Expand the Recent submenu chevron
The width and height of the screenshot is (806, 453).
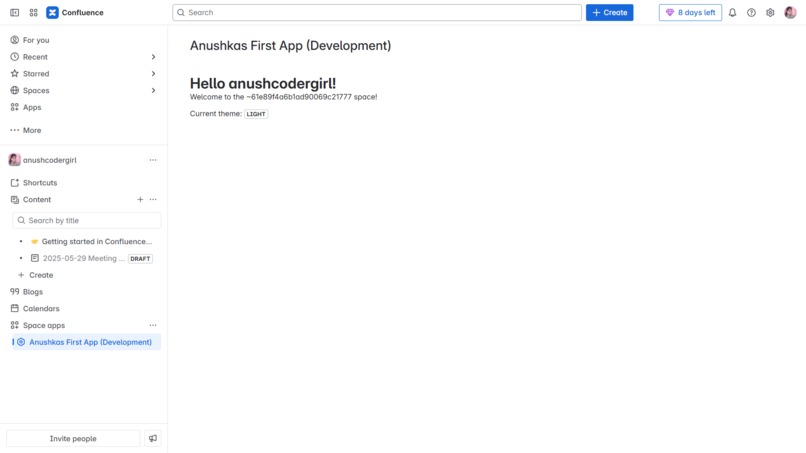click(x=153, y=57)
